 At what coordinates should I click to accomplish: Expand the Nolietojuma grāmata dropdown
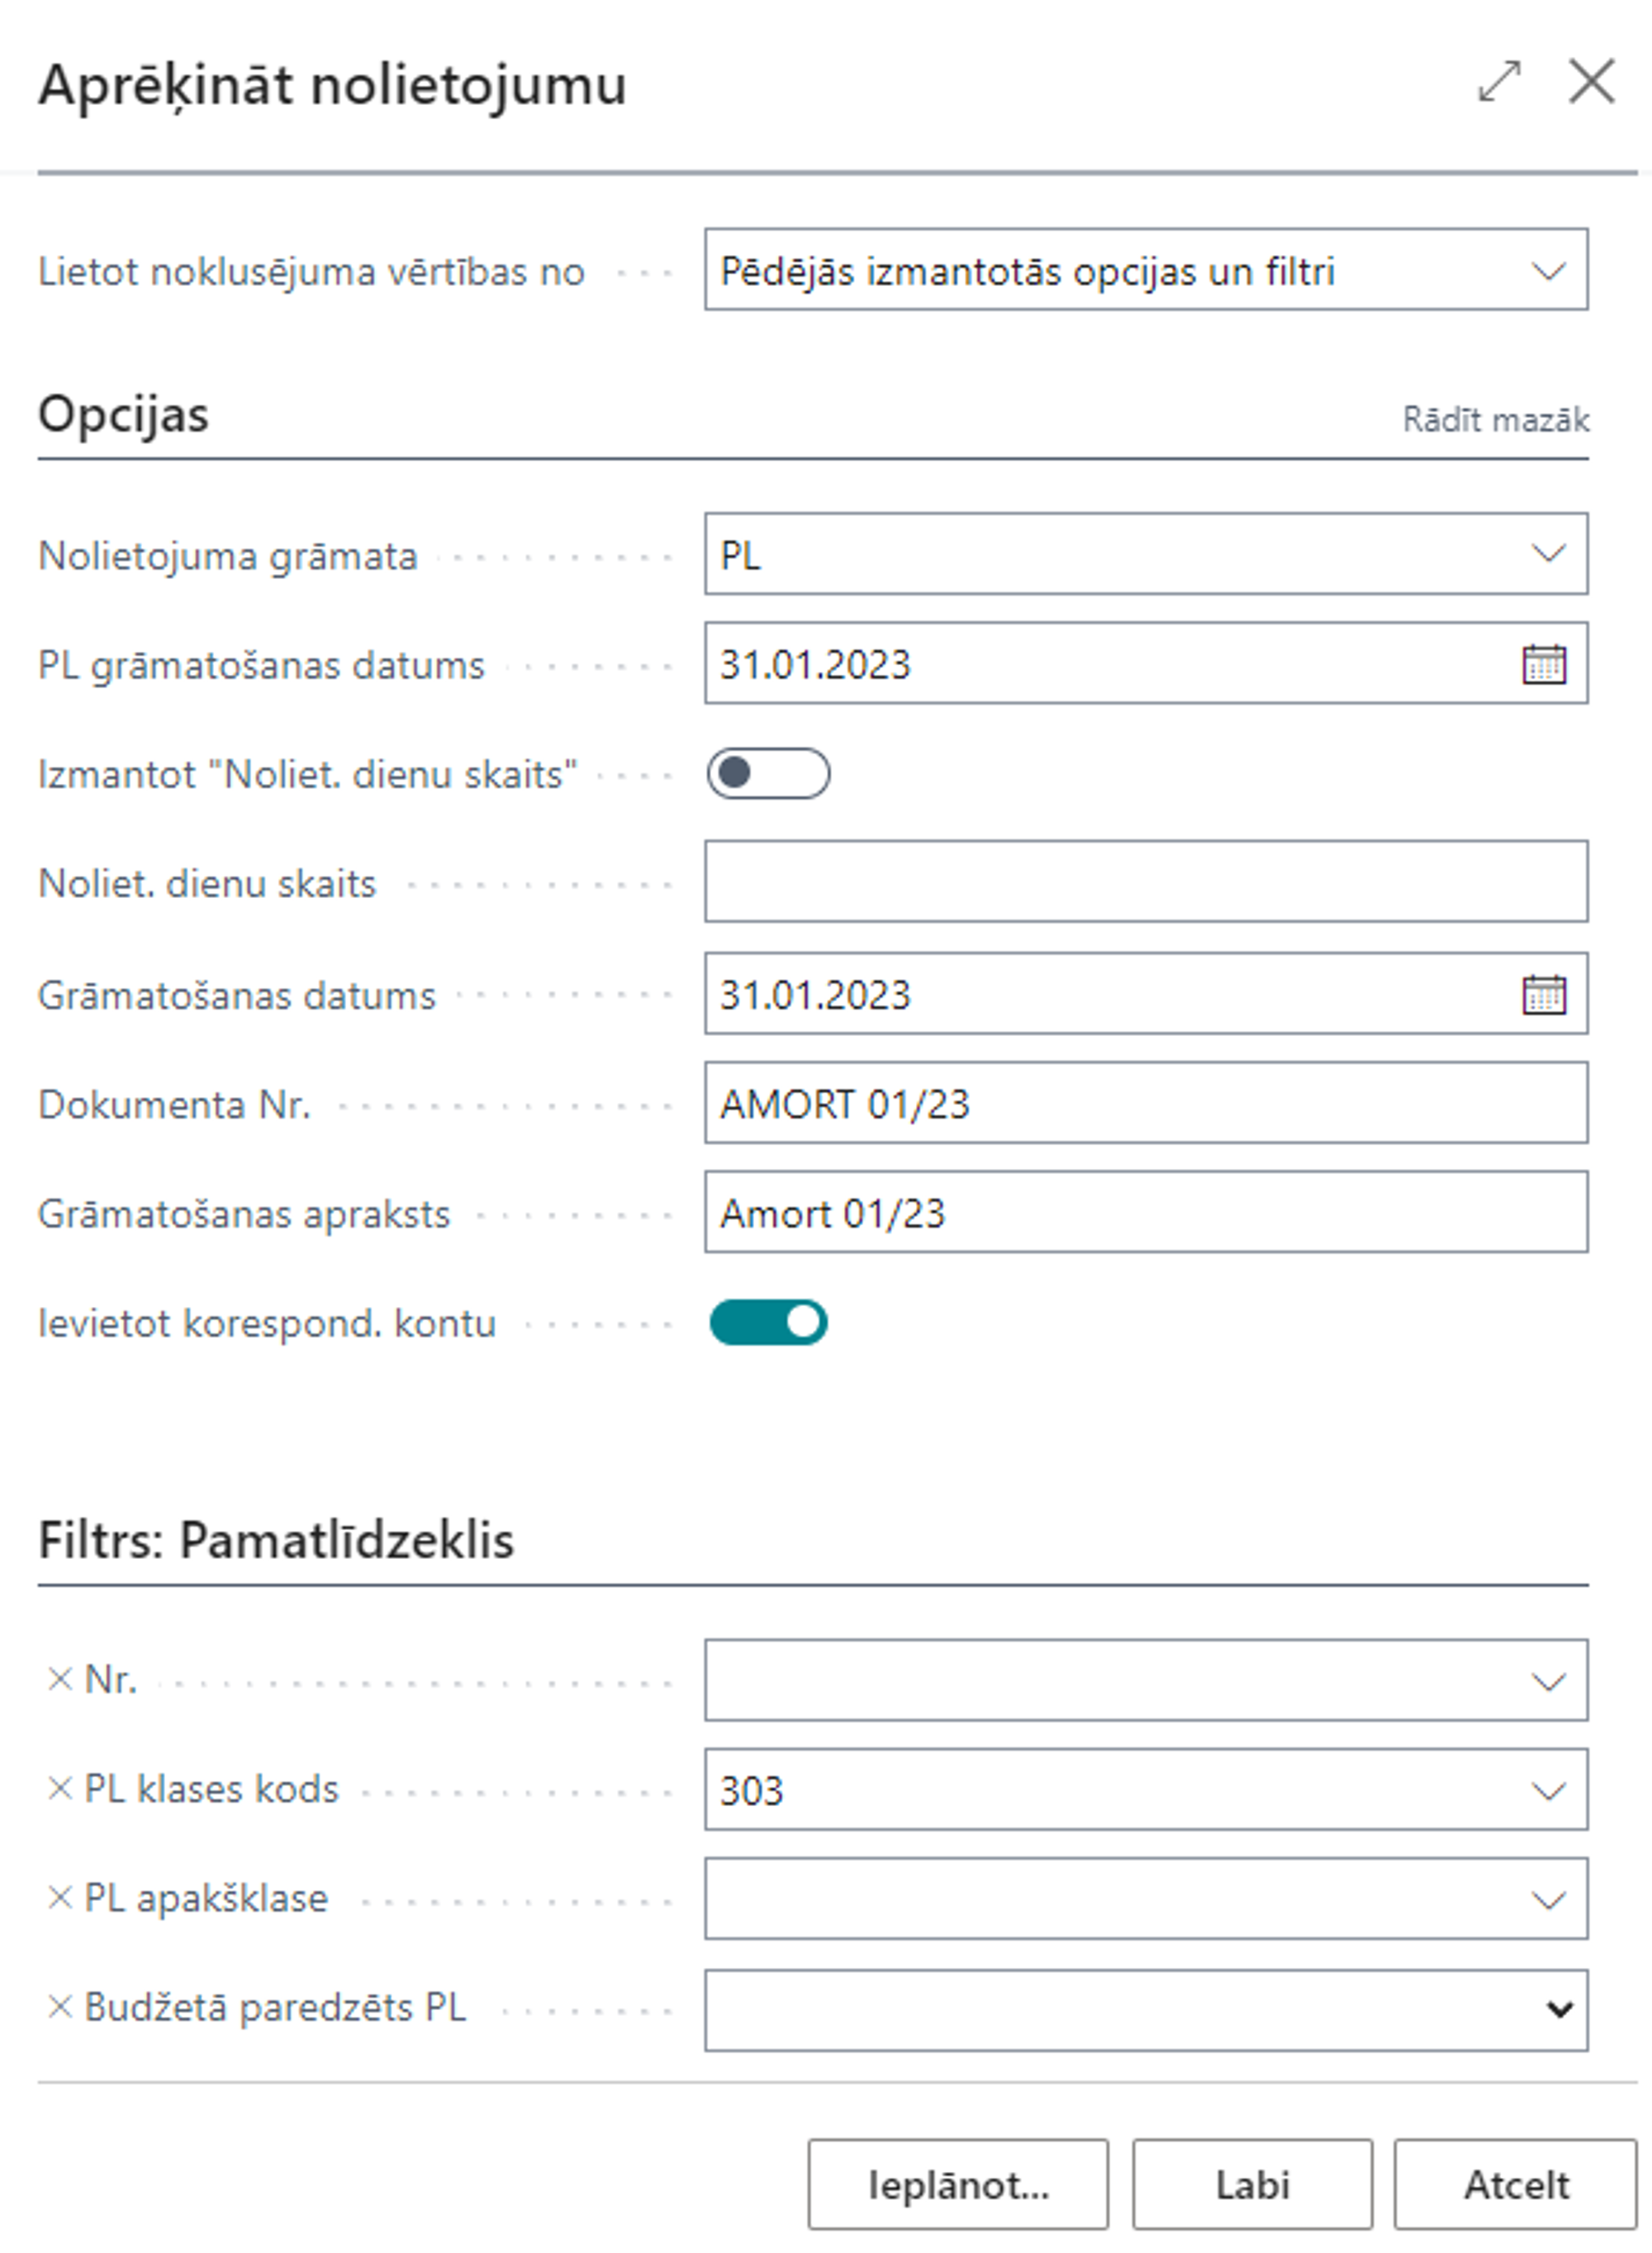point(1547,553)
